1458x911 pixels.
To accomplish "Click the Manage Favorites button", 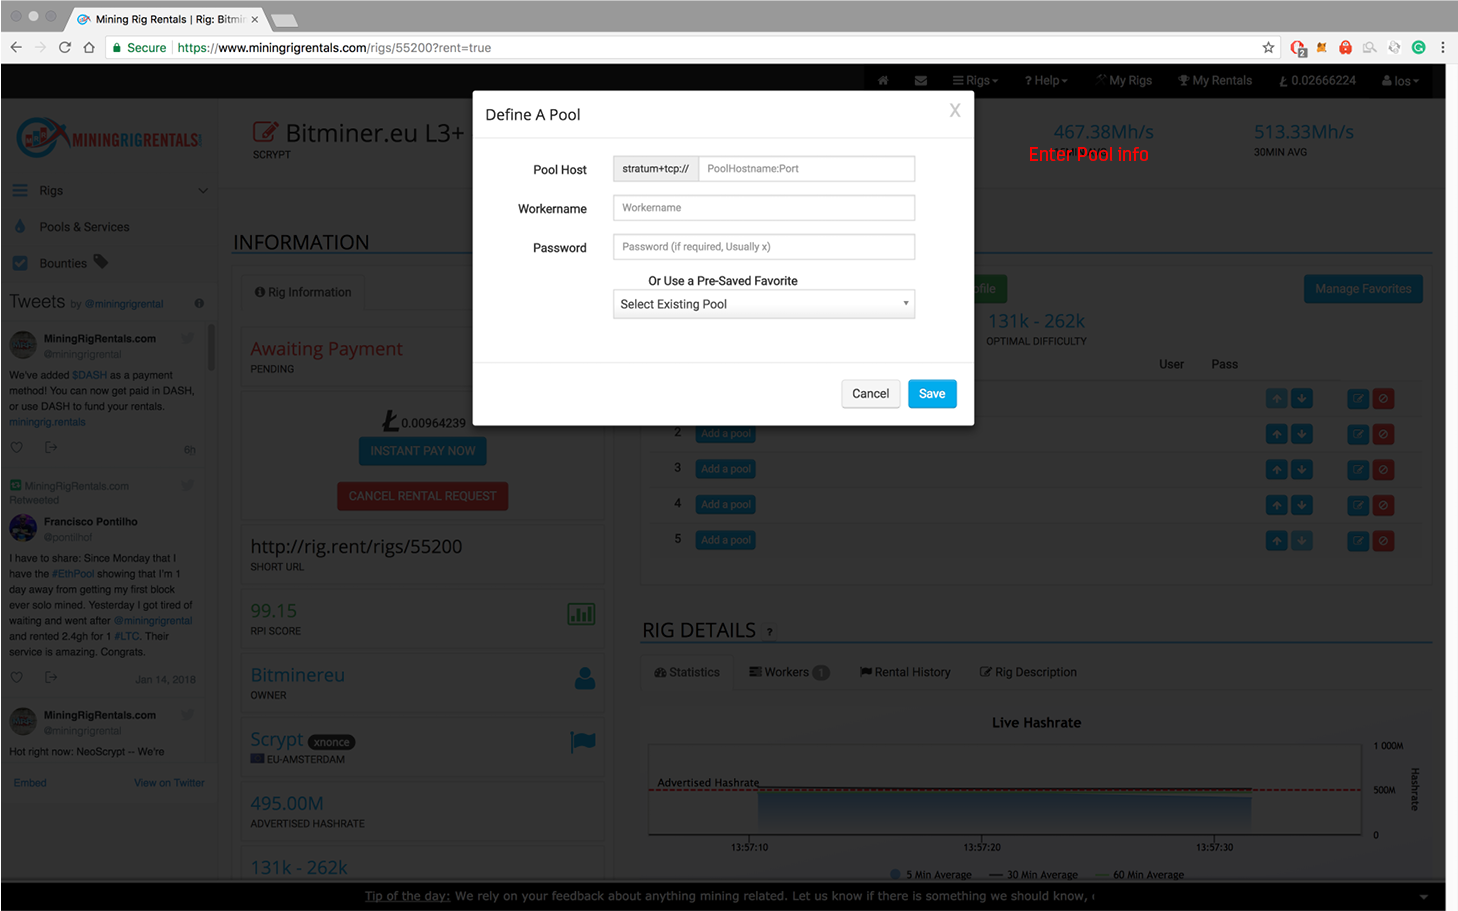I will coord(1363,289).
